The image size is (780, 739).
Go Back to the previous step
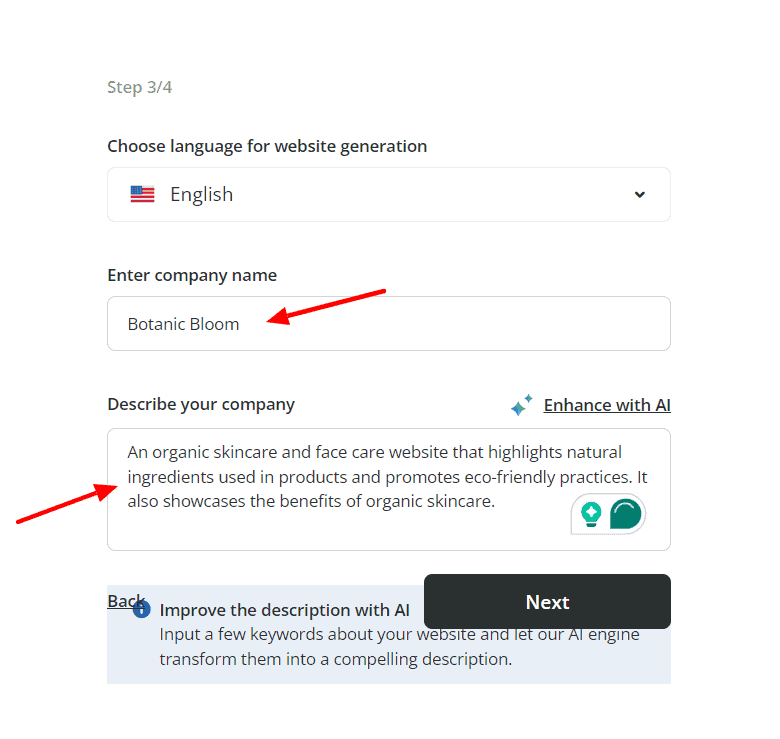[126, 600]
